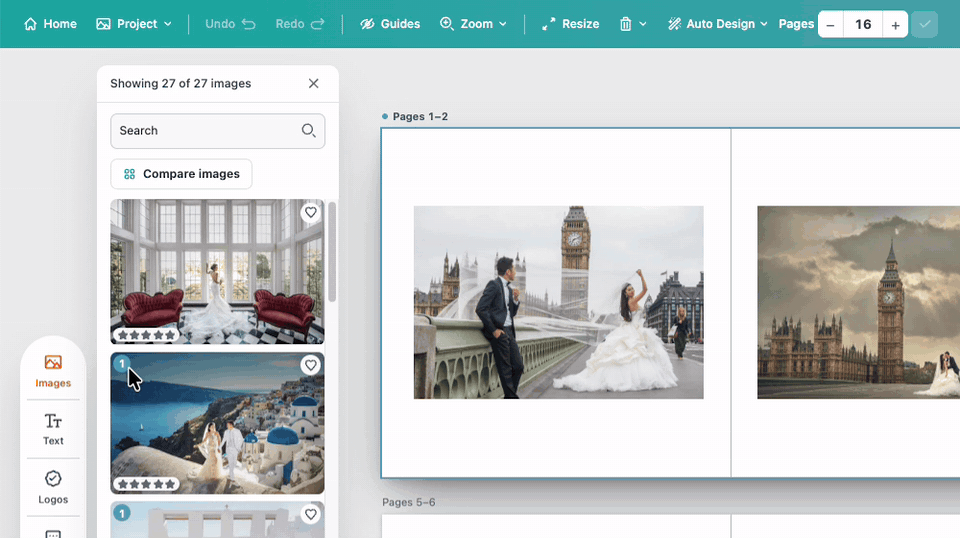
Task: Go to Home
Action: 50,24
